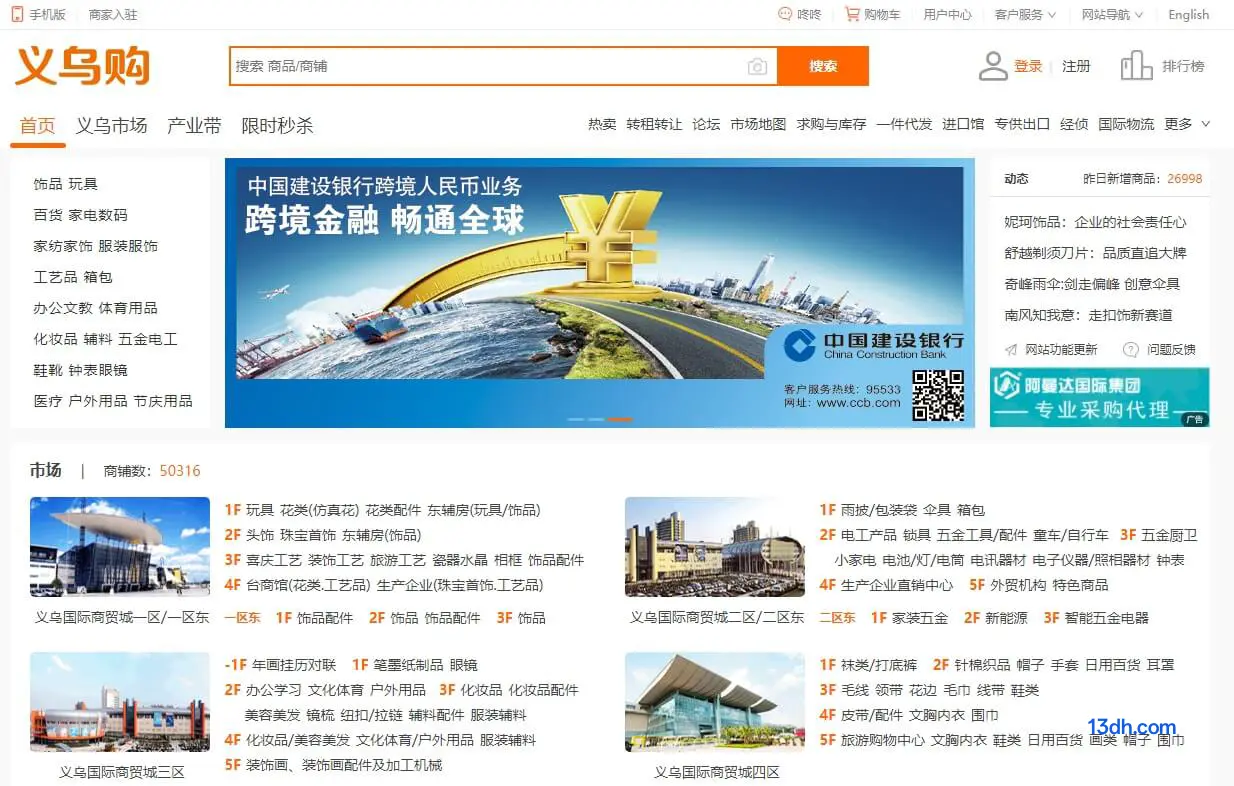Image resolution: width=1234 pixels, height=786 pixels.
Task: Open 热卖 in the navigation bar
Action: [602, 124]
